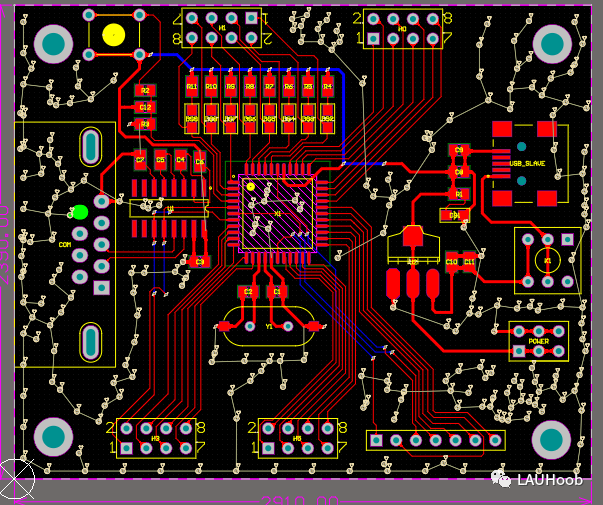Select LED footprint DS2
The width and height of the screenshot is (603, 505).
[x=327, y=118]
